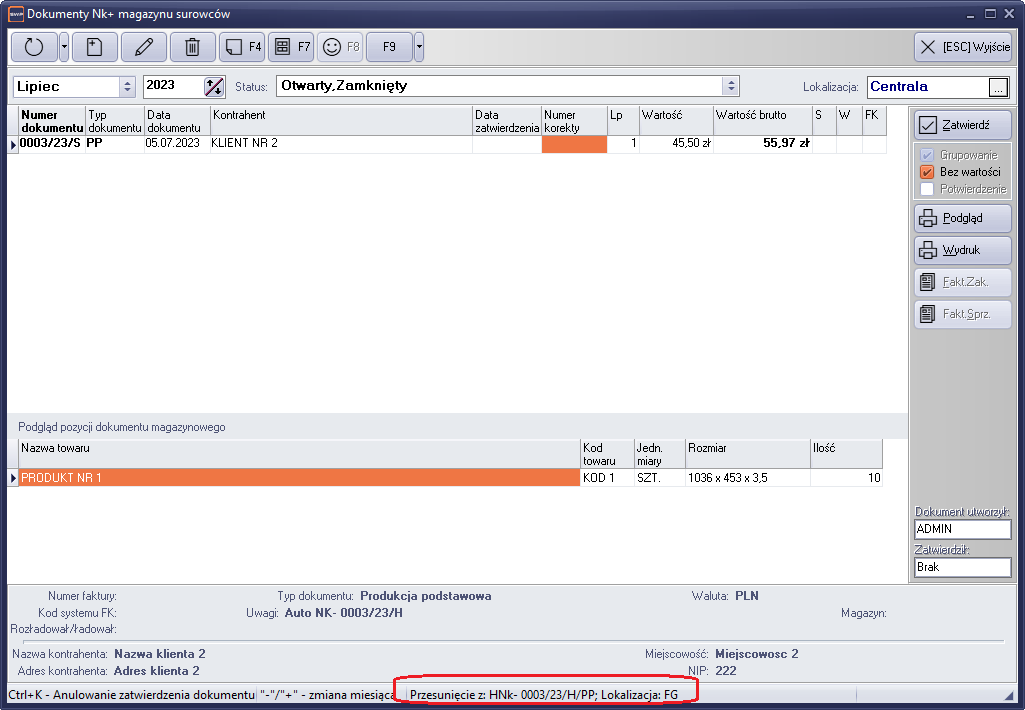Screen dimensions: 1025x710
Task: Toggle the Grupowanie checkbox
Action: [927, 156]
